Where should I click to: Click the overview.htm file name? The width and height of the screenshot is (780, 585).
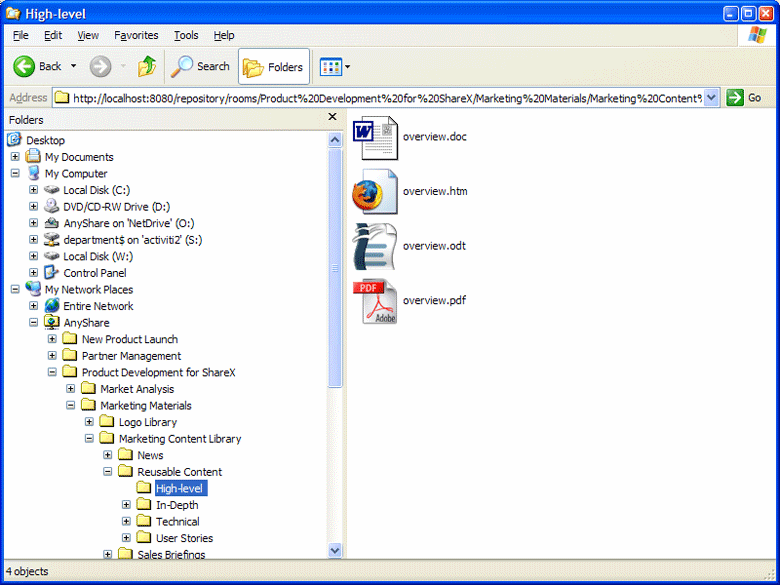coord(435,191)
